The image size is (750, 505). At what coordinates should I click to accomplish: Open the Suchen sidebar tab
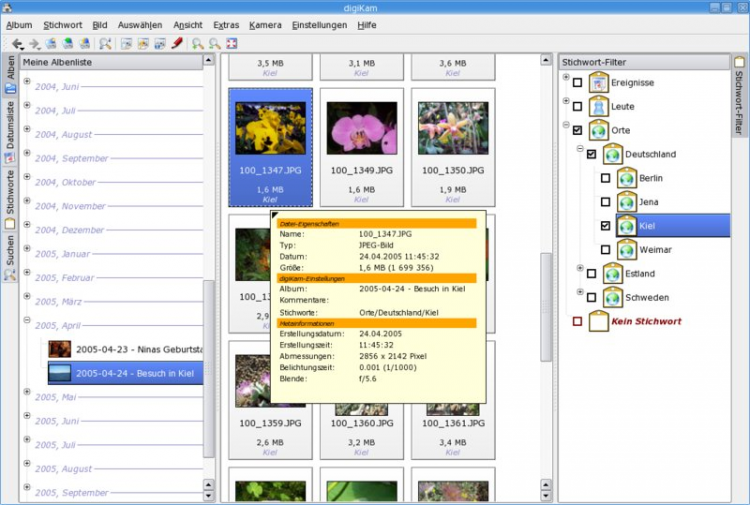point(10,258)
